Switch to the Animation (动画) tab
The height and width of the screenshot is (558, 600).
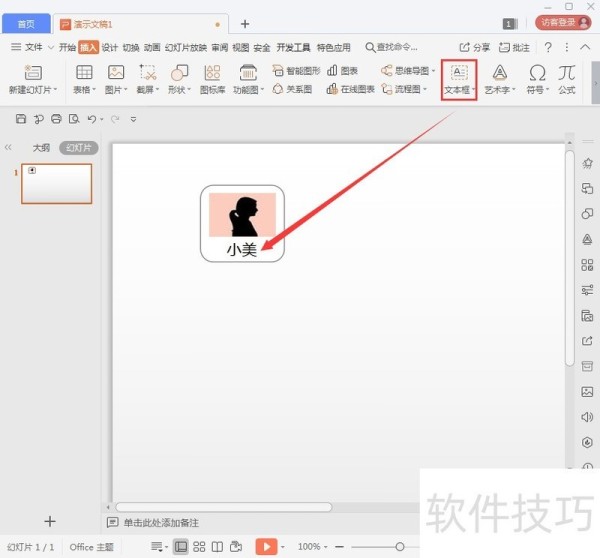click(152, 47)
